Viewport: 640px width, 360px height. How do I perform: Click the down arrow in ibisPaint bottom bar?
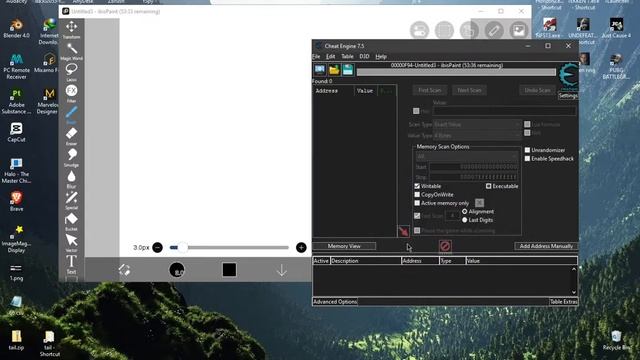coord(282,270)
